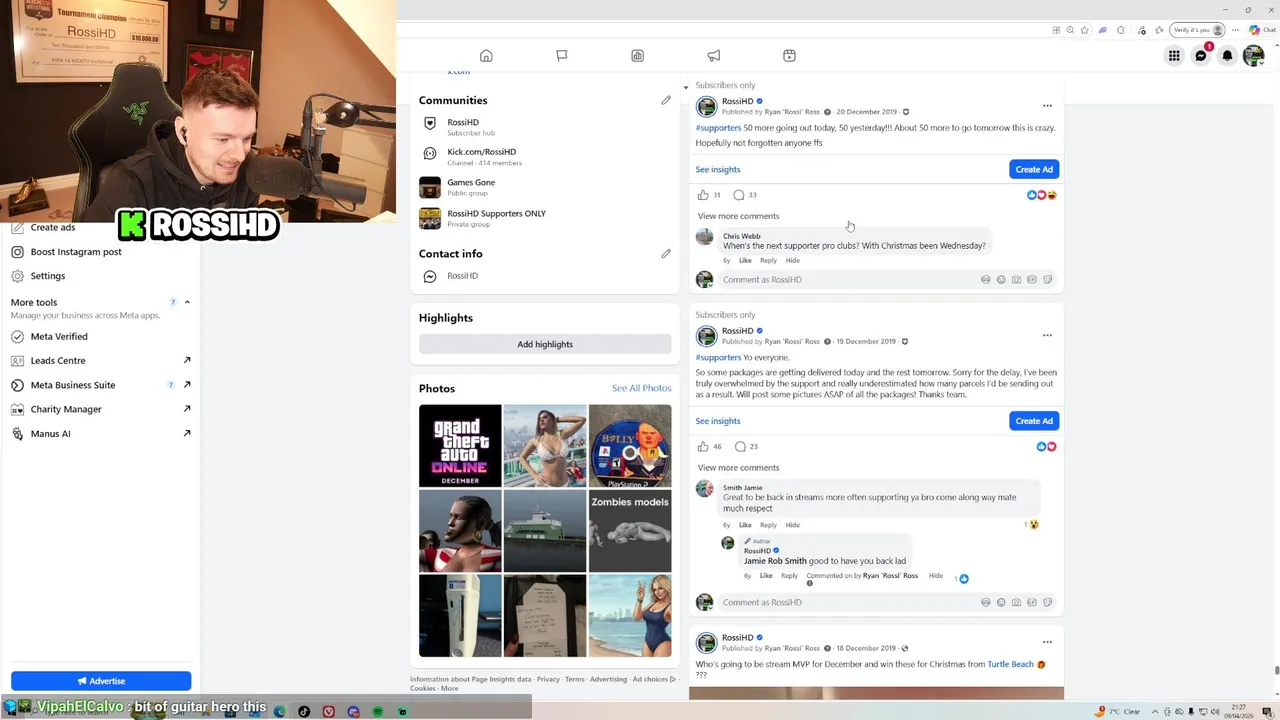Open Spotify in the Windows taskbar

[x=378, y=712]
